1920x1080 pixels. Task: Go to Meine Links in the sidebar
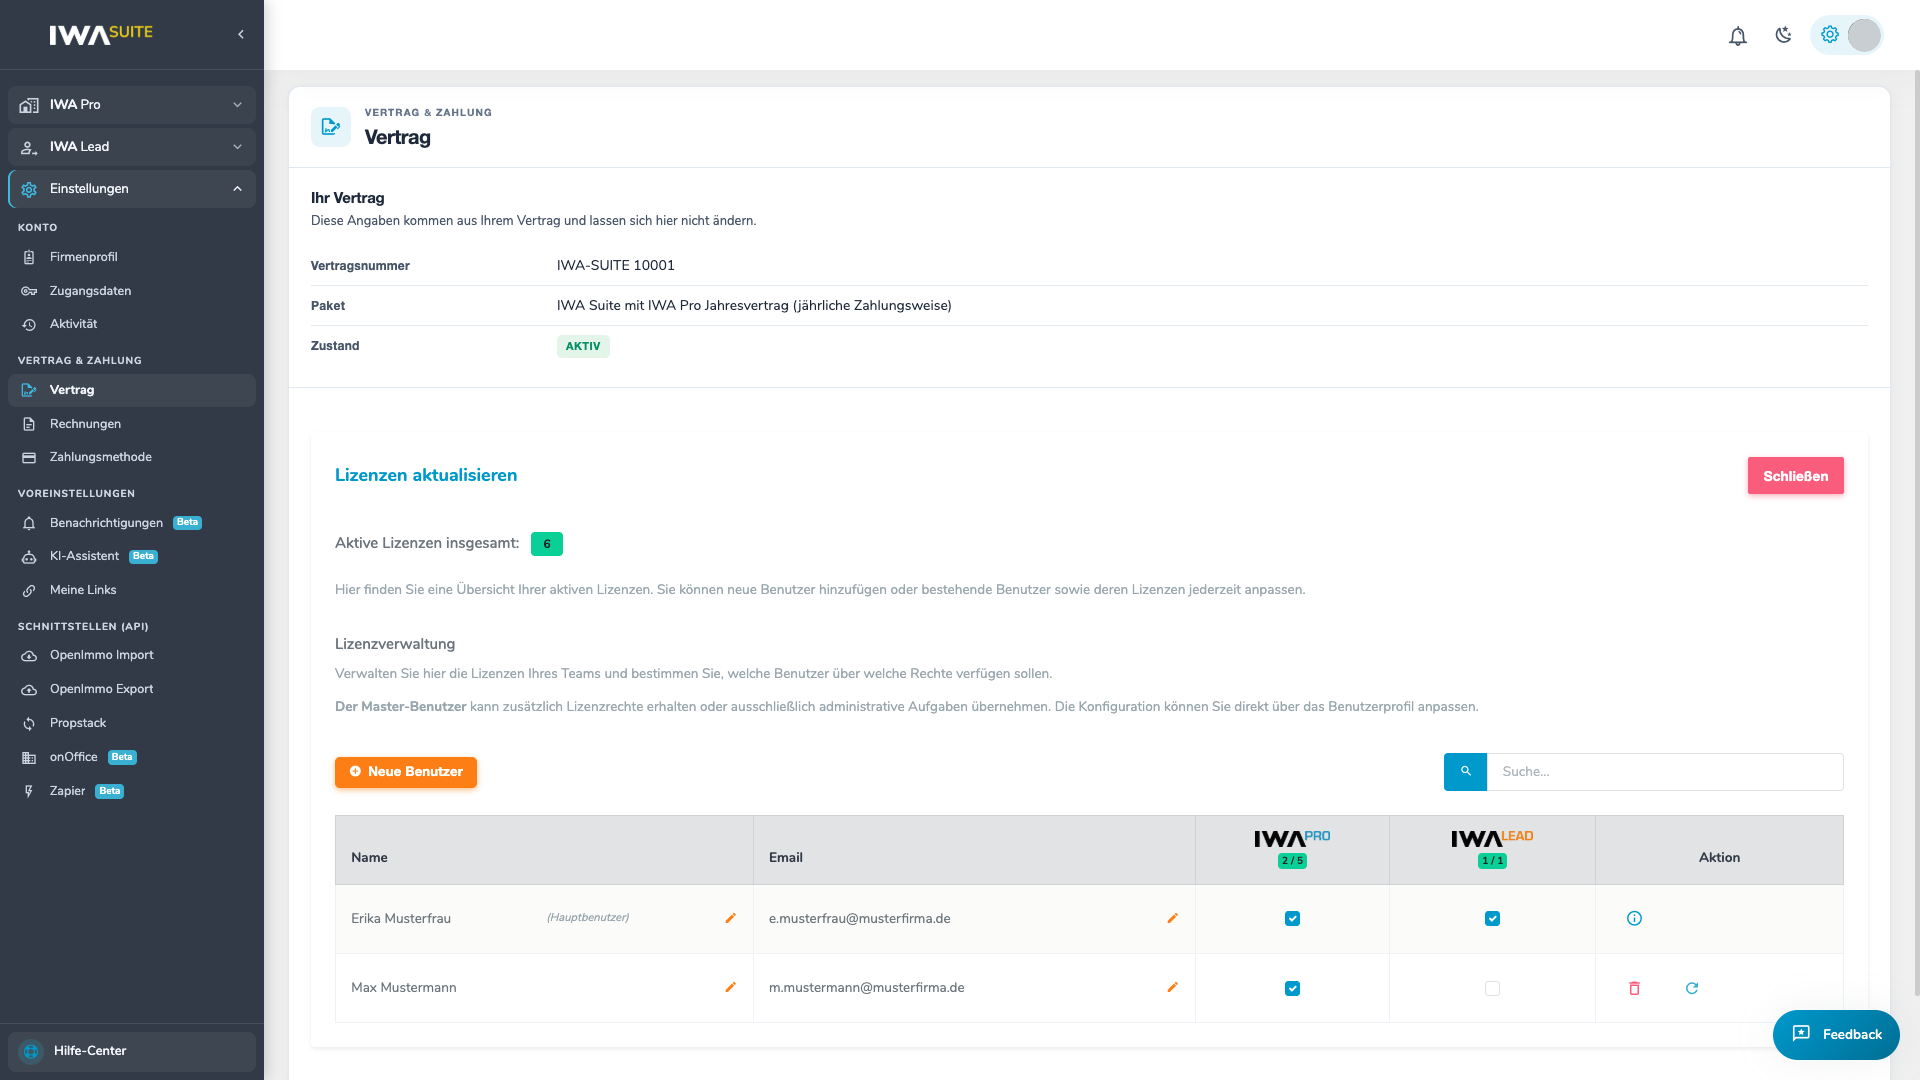point(132,590)
